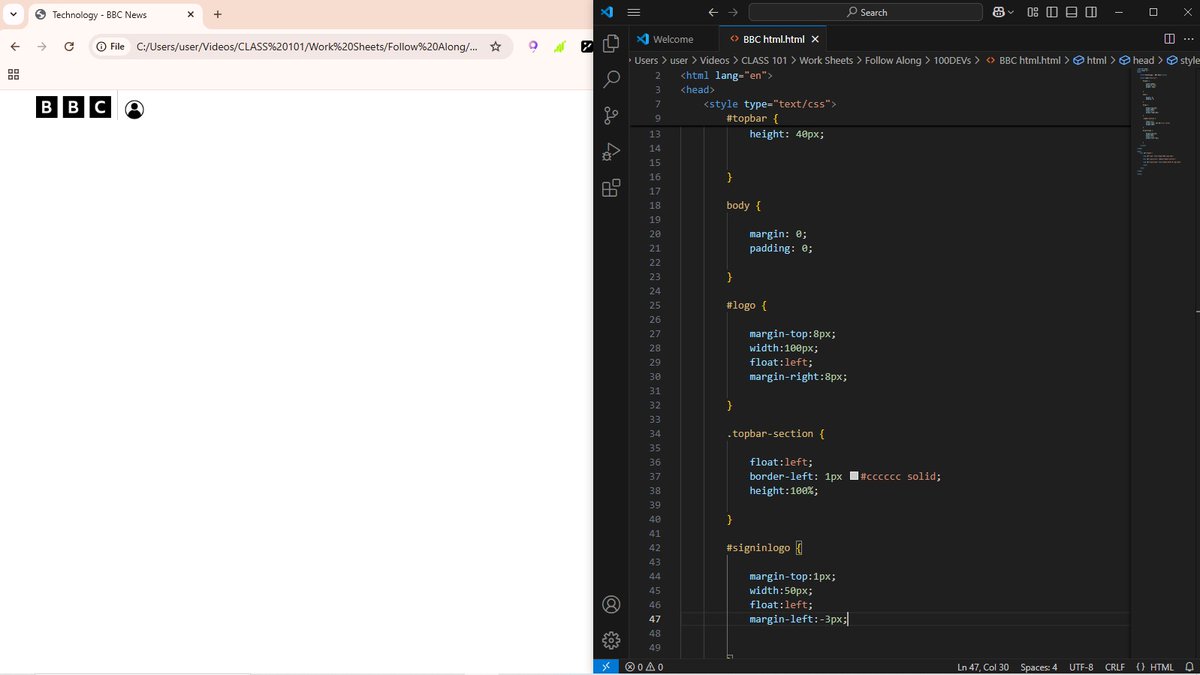
Task: Toggle the bottom Panel in VS Code
Action: pyautogui.click(x=1071, y=12)
